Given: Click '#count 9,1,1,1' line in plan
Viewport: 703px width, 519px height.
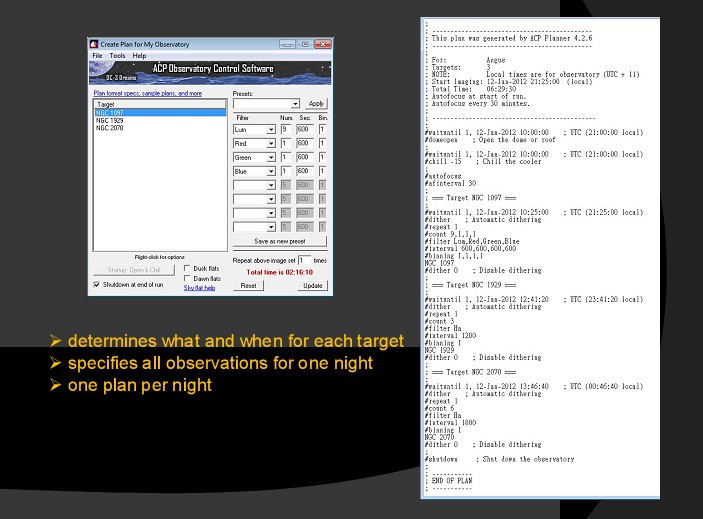Looking at the screenshot, I should click(x=451, y=234).
